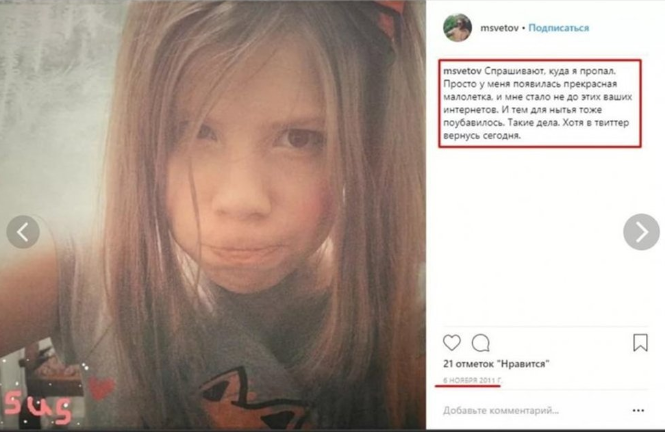Select the msvetov username in the caption
668x432 pixels.
pos(462,71)
